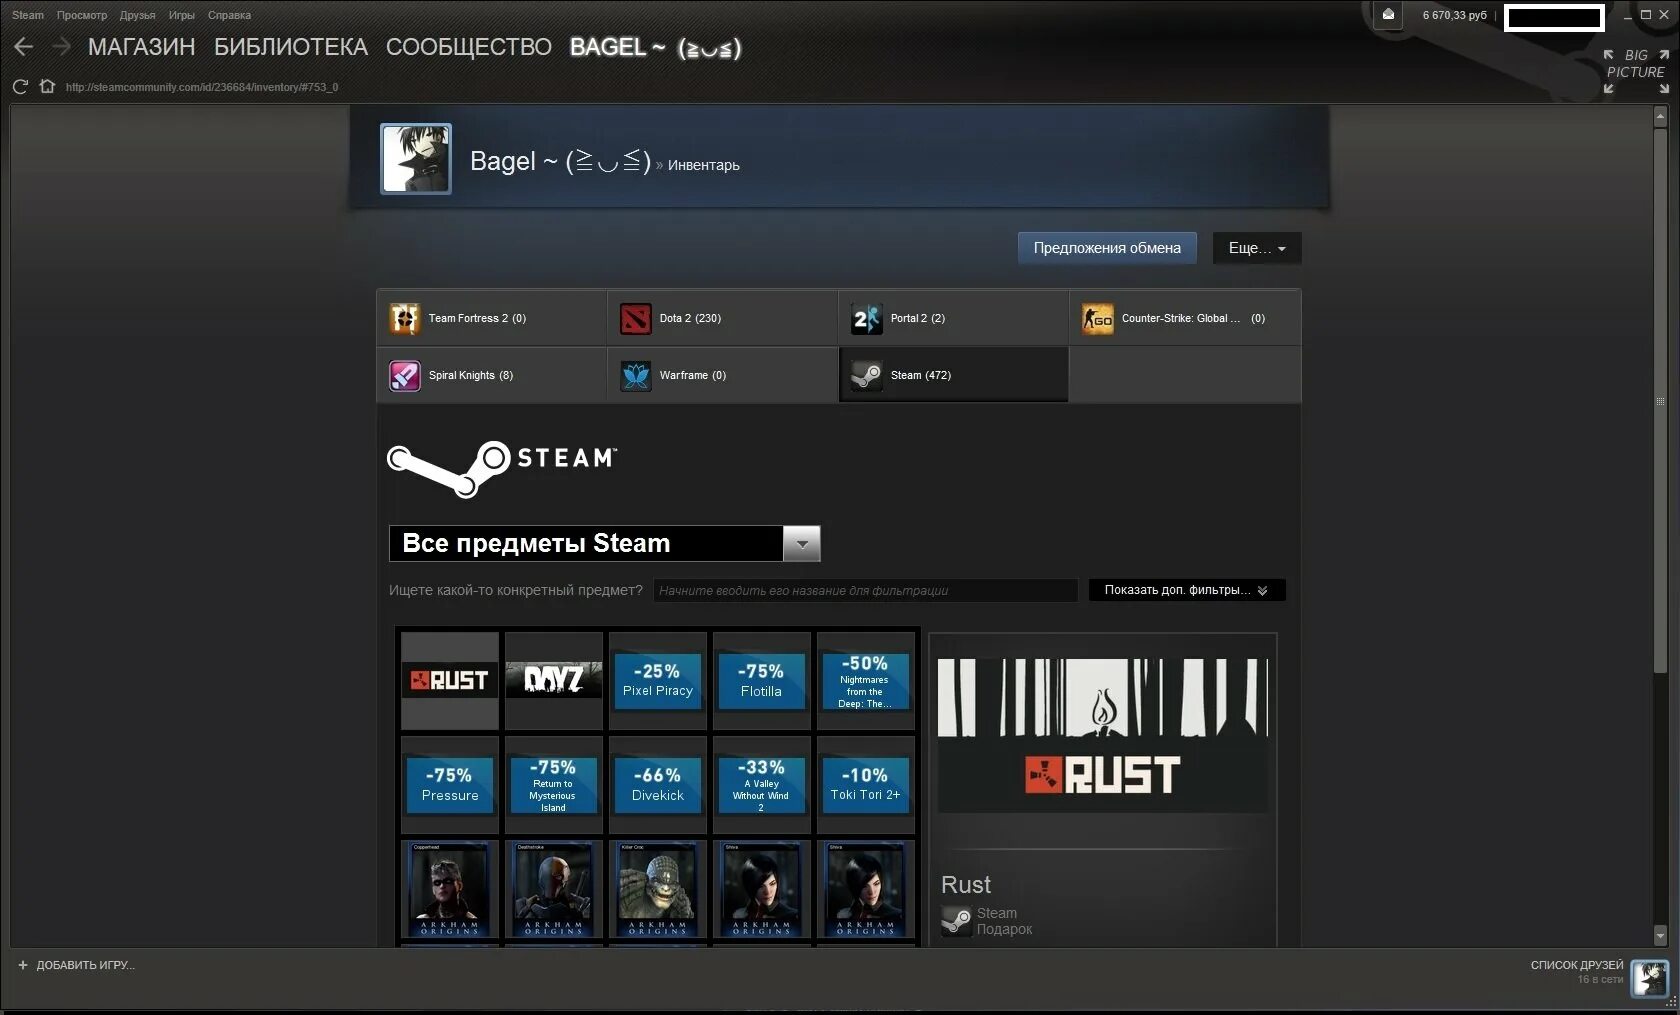The width and height of the screenshot is (1680, 1015).
Task: Click the page scrollbar down arrow
Action: coord(1661,936)
